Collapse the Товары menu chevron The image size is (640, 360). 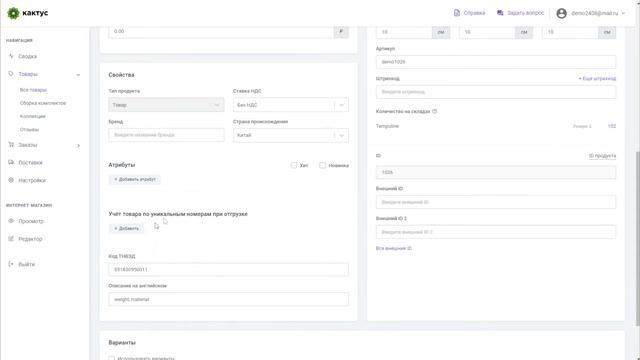click(x=78, y=75)
